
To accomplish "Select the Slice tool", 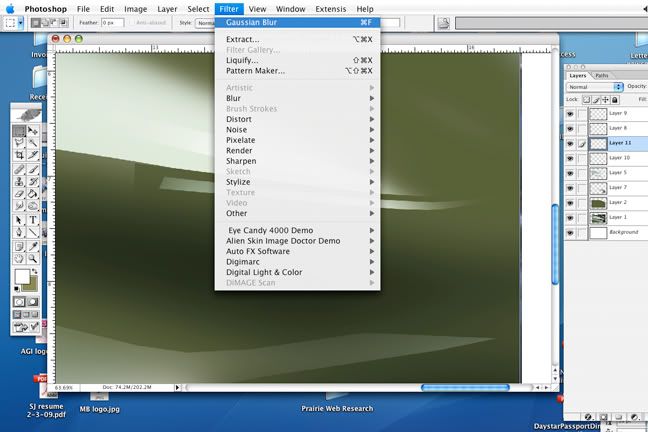I will pos(33,155).
